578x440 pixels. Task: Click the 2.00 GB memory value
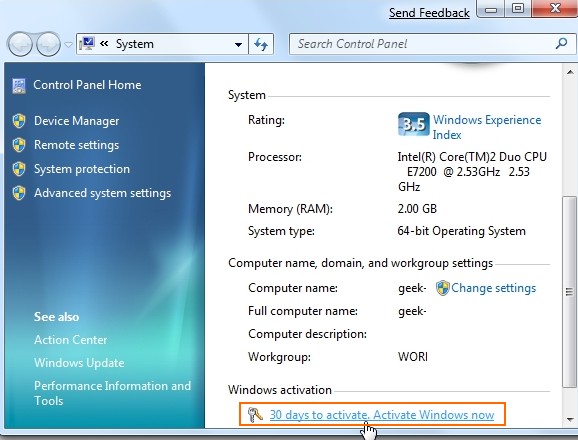417,209
